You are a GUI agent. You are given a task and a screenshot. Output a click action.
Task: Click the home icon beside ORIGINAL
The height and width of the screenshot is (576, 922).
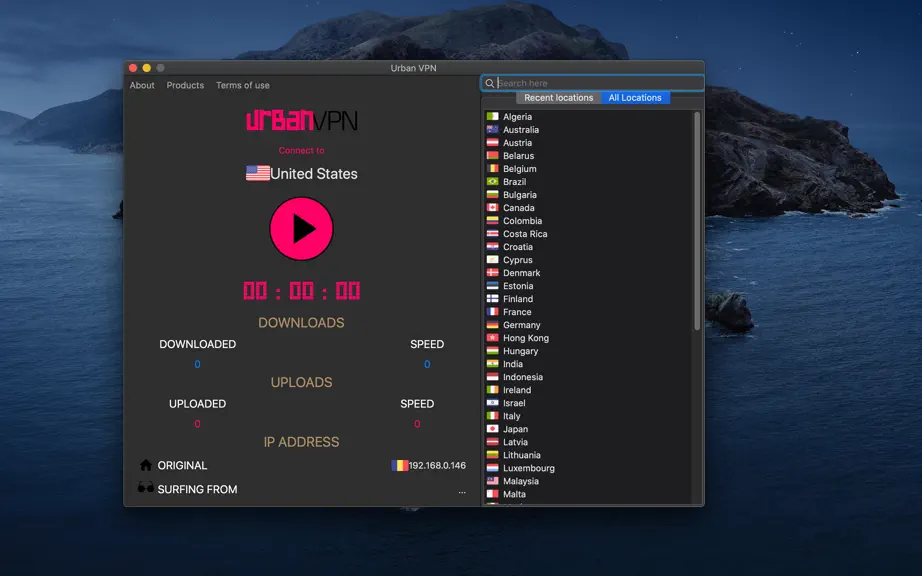(146, 465)
